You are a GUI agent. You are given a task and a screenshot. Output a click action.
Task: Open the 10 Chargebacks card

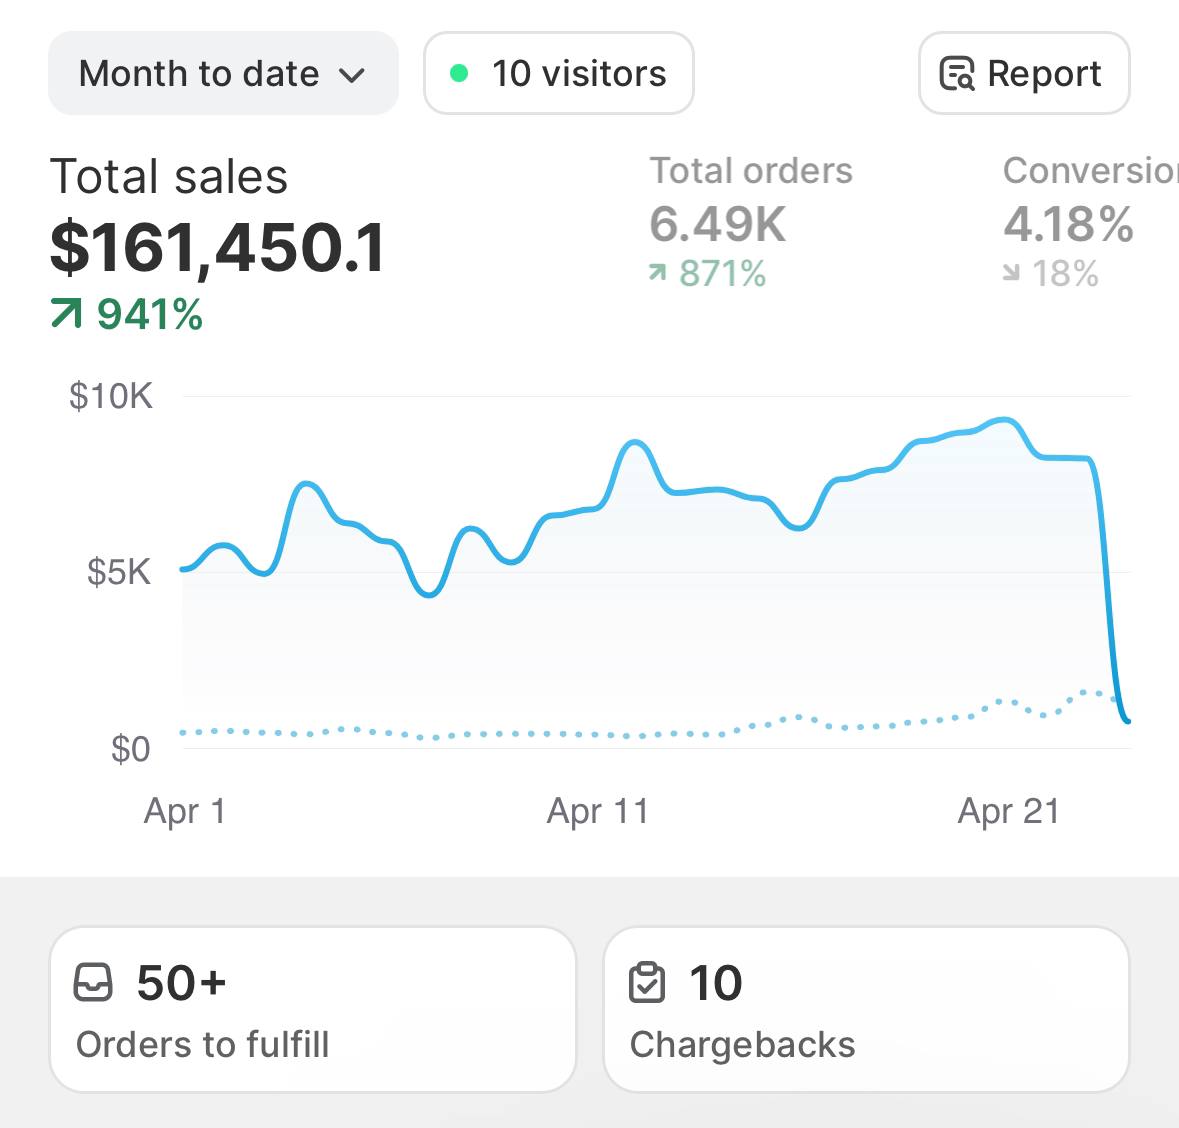[x=866, y=1009]
